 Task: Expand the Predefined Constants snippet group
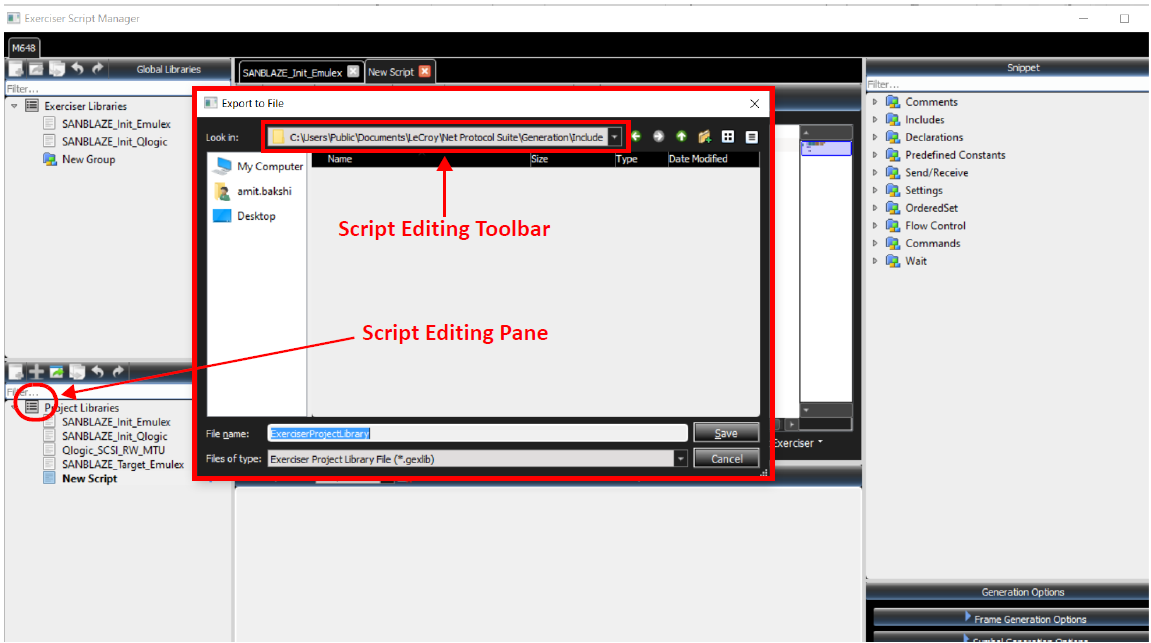[x=875, y=155]
